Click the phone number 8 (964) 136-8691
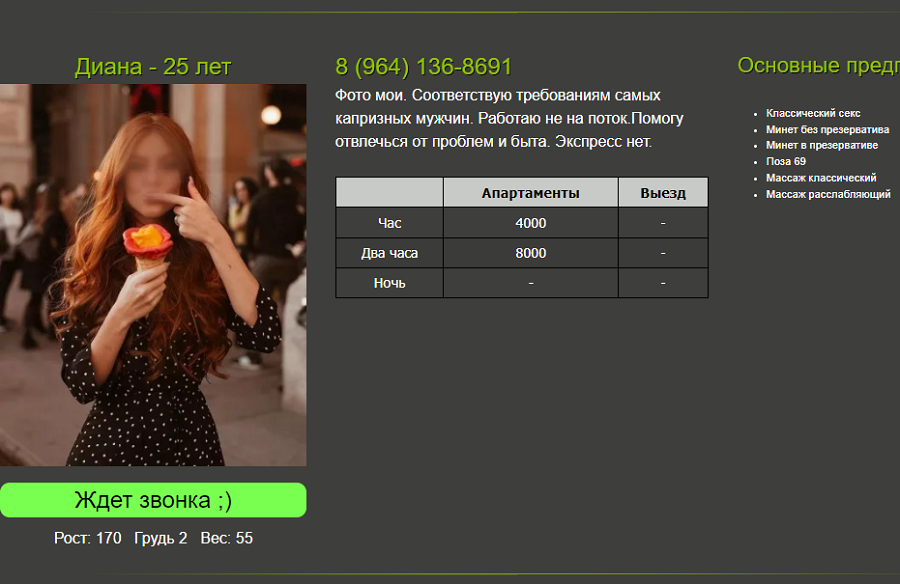 click(x=423, y=67)
